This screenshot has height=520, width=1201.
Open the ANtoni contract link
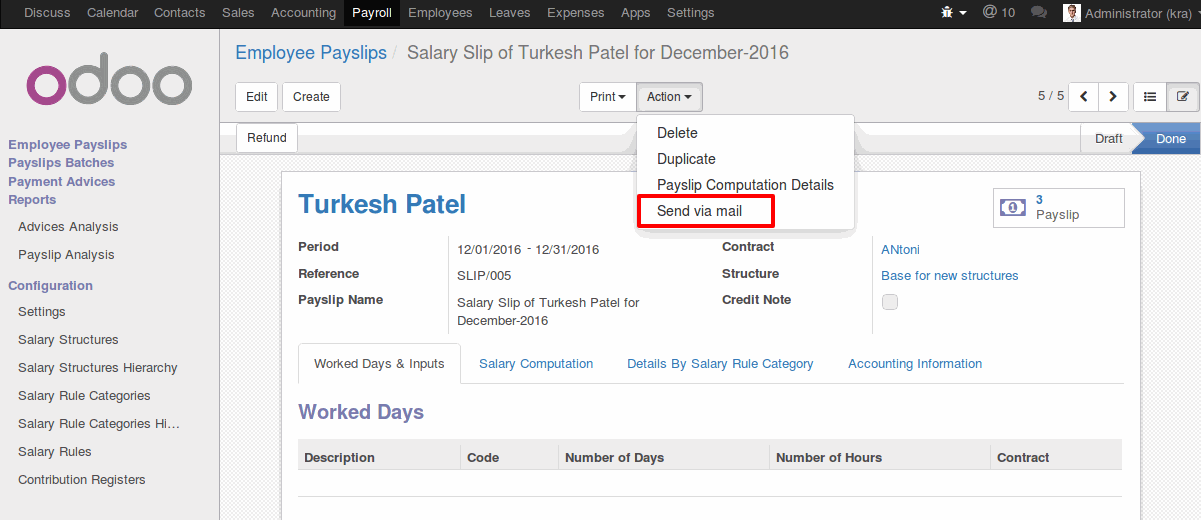(900, 249)
